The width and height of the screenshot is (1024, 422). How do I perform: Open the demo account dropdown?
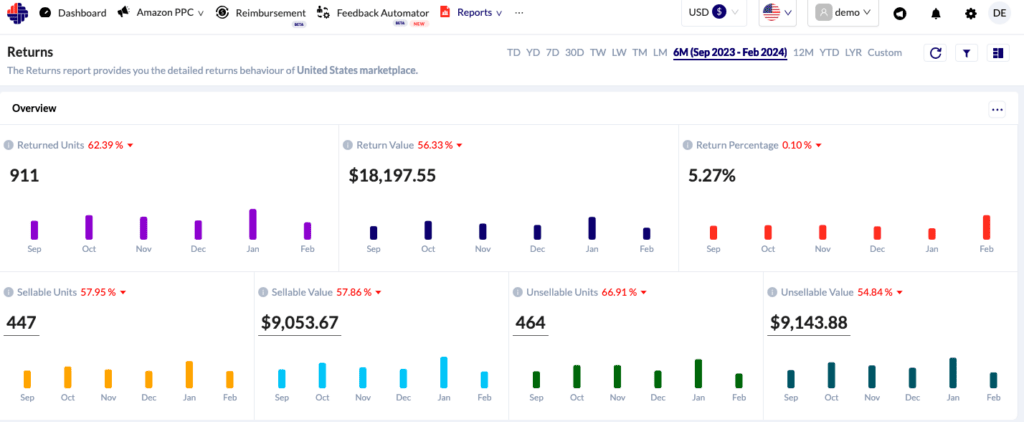(x=843, y=12)
